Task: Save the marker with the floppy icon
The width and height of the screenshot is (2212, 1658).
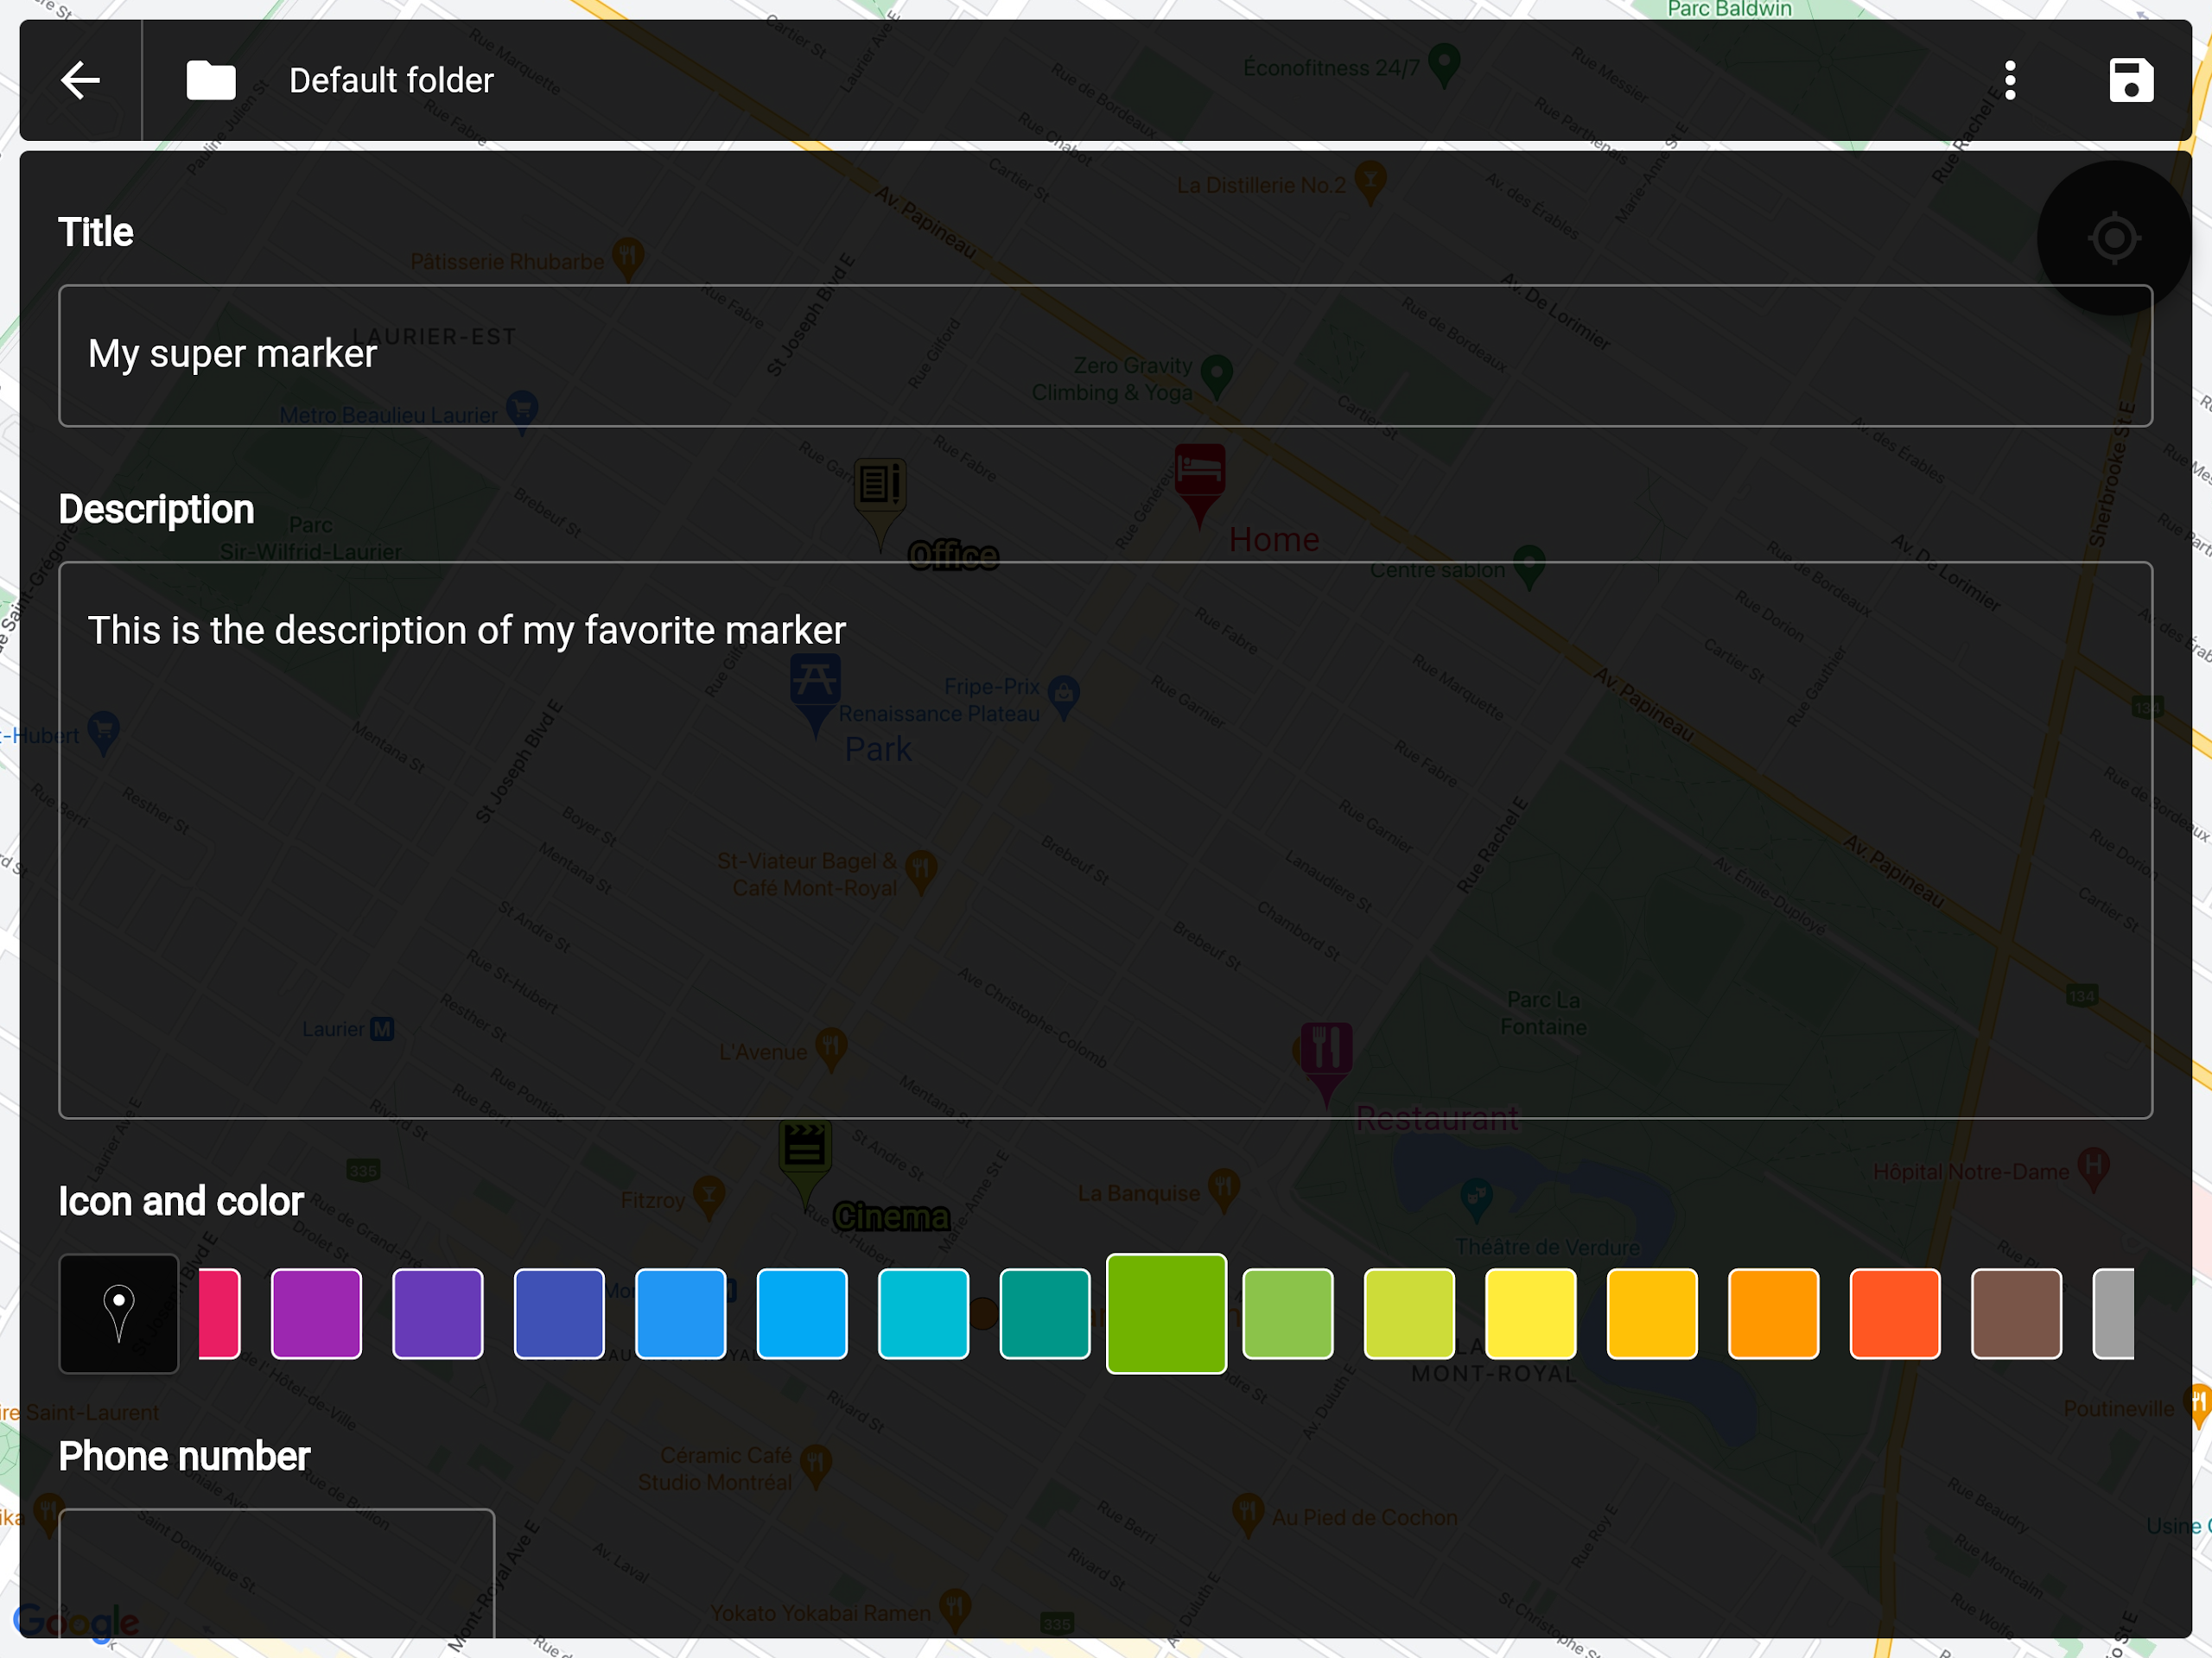Action: (2131, 80)
